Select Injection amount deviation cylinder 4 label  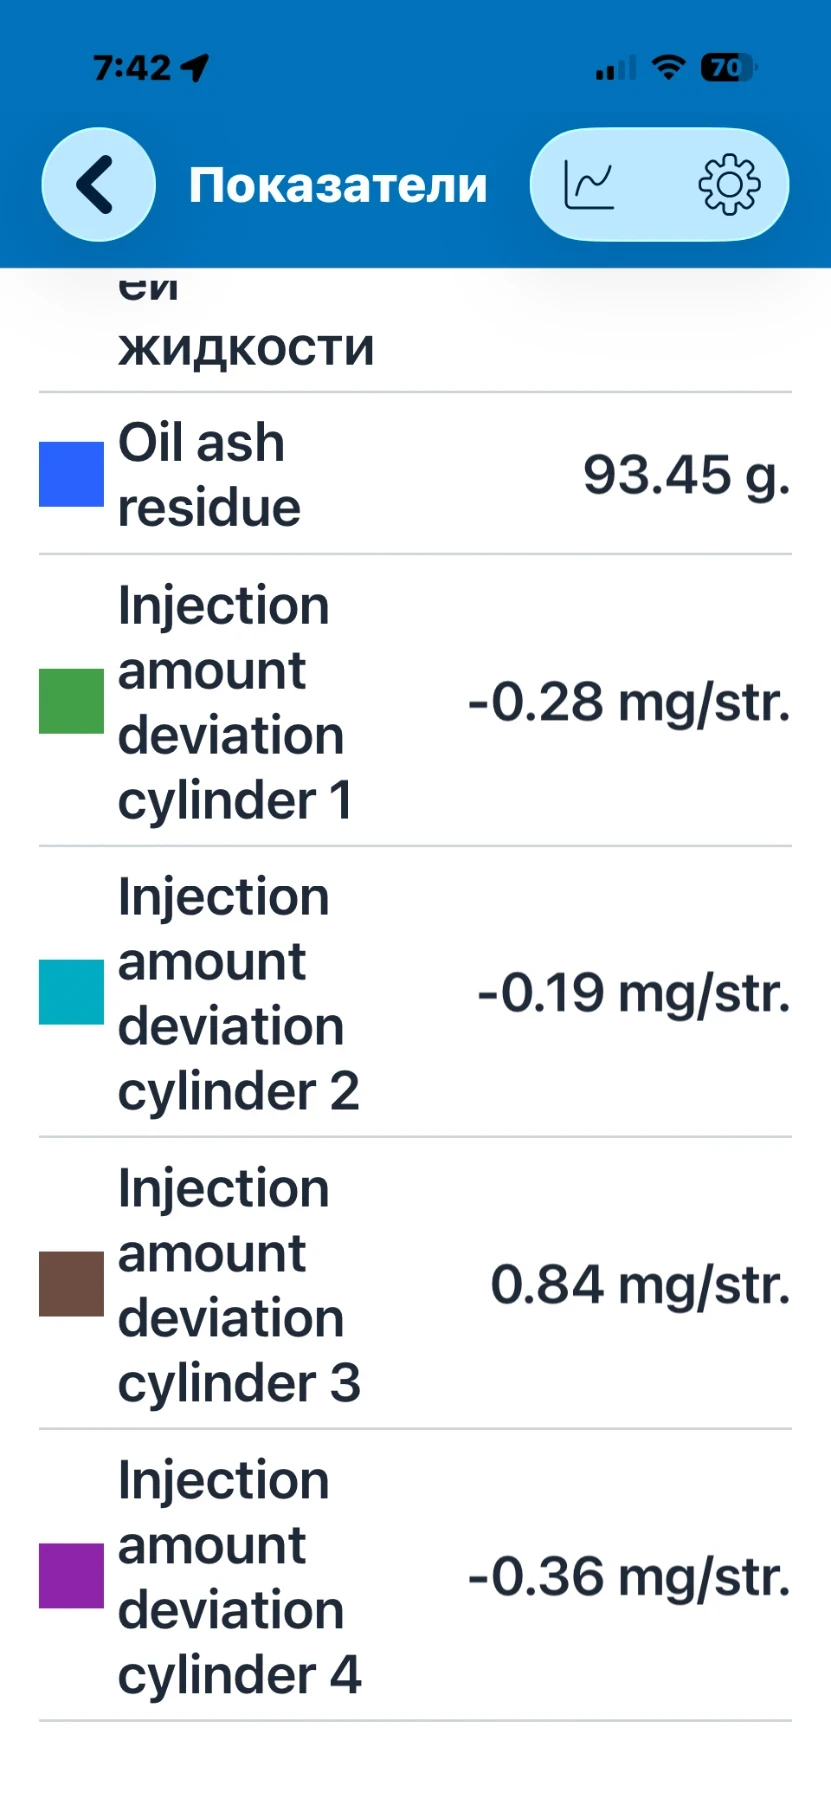pyautogui.click(x=239, y=1577)
